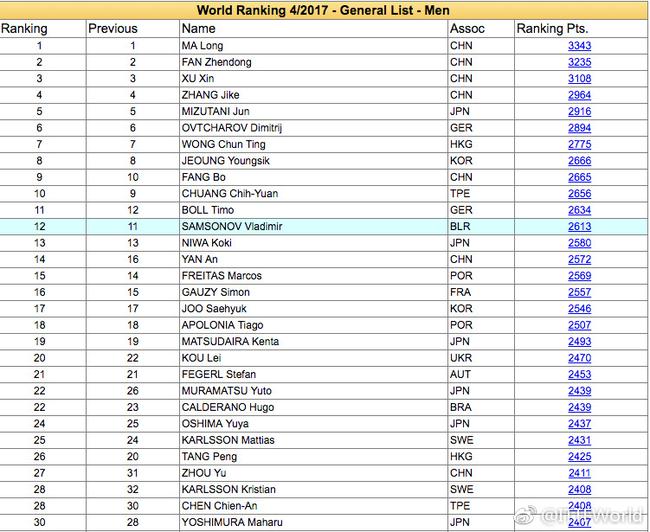Open 2557 points link for GAUZY Simon
The width and height of the screenshot is (650, 532).
point(579,292)
